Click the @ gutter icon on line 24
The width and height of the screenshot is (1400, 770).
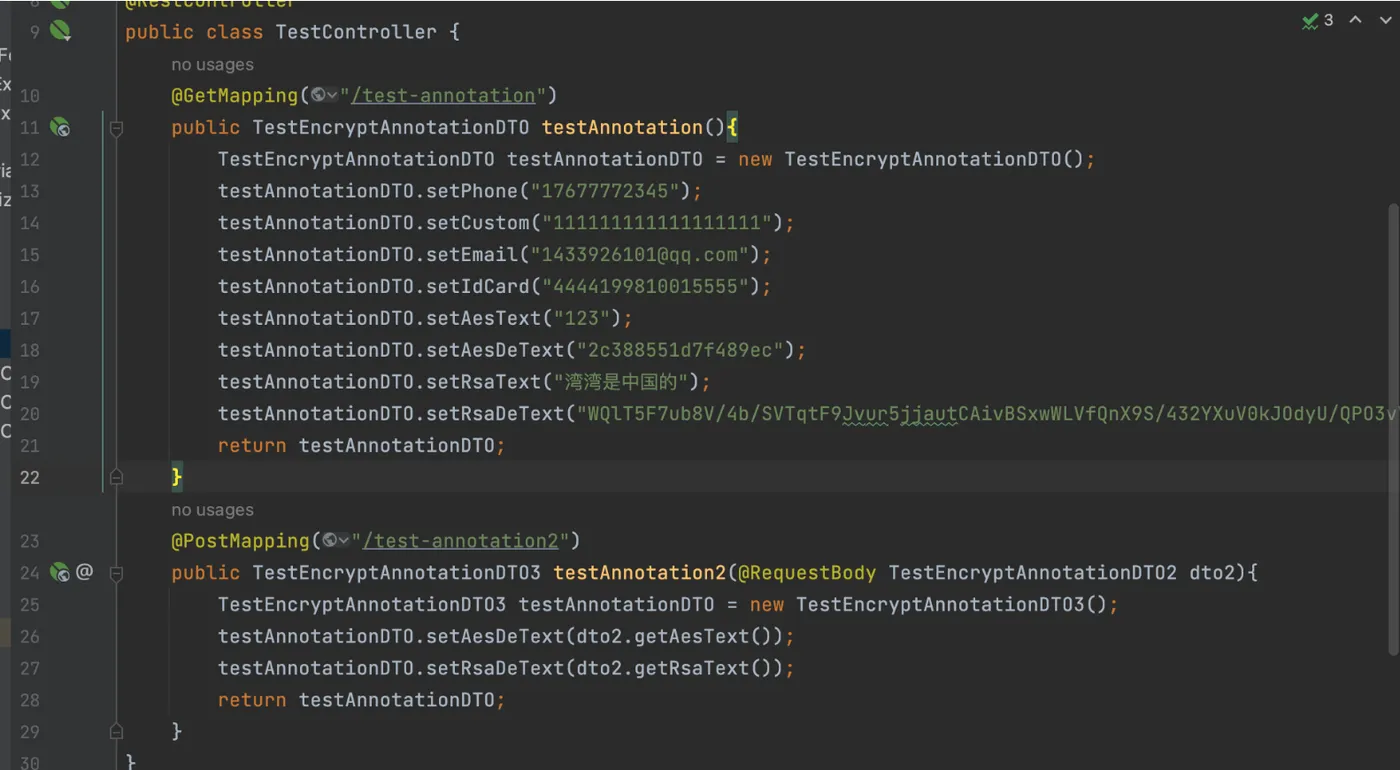85,572
